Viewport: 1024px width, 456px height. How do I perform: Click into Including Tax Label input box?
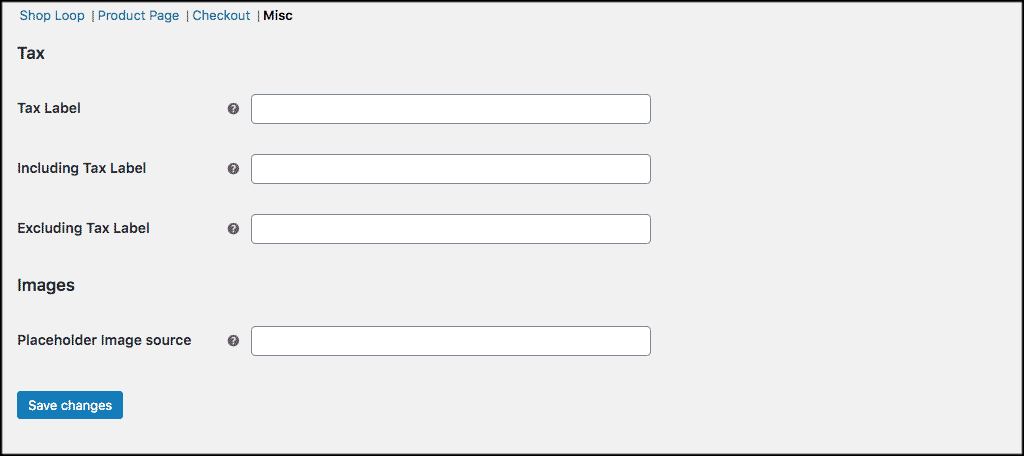point(451,169)
